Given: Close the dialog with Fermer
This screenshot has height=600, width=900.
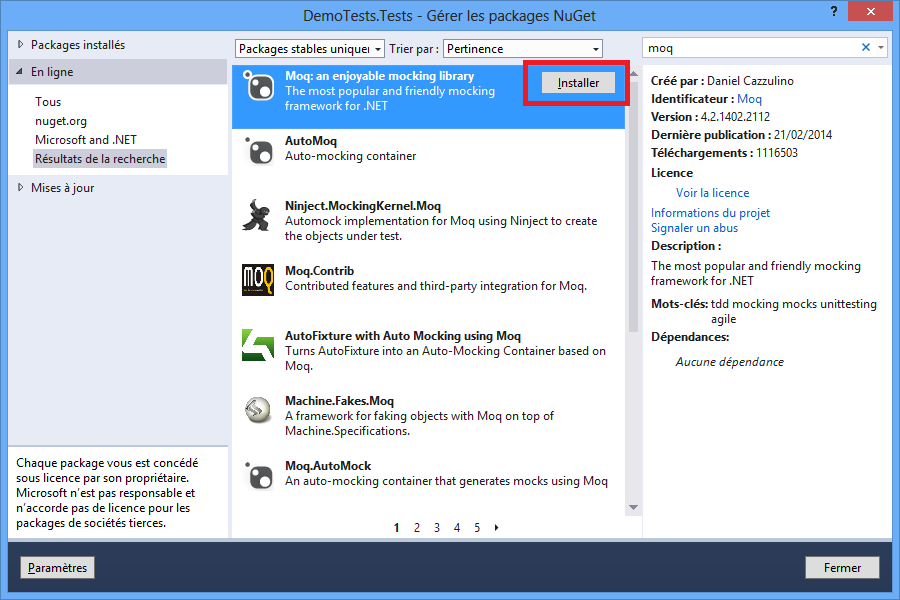Looking at the screenshot, I should point(842,567).
